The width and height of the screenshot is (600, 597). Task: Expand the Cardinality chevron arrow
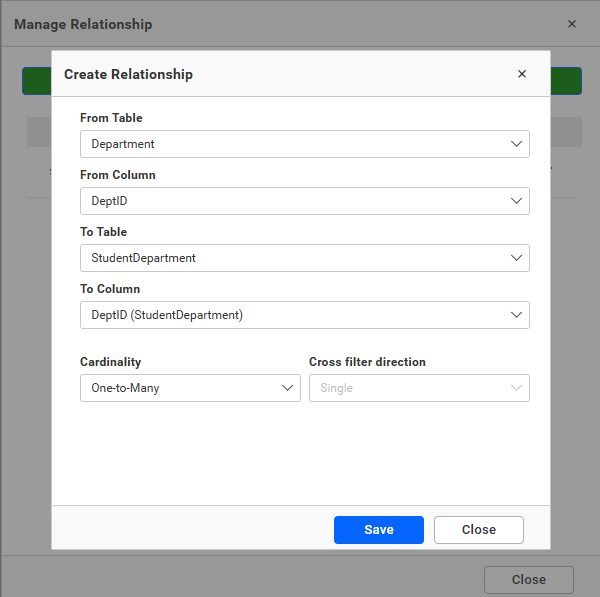tap(287, 388)
